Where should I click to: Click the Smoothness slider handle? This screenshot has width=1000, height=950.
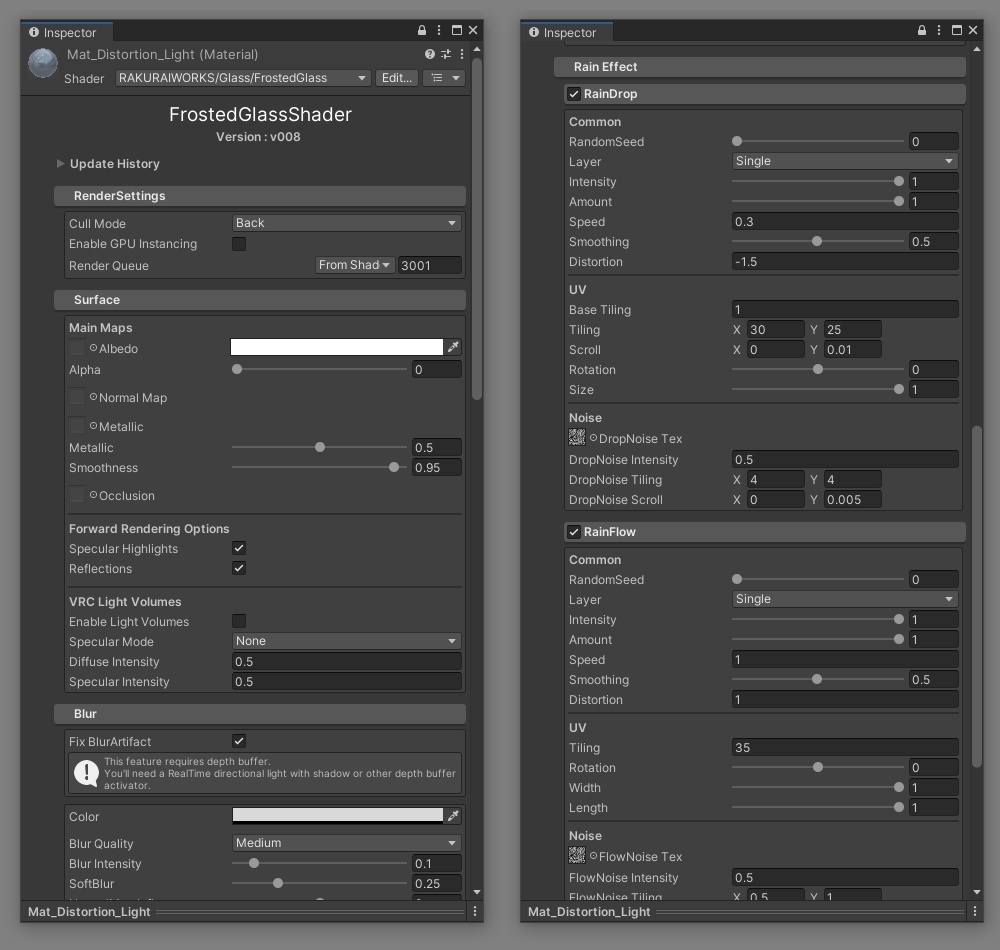(394, 467)
